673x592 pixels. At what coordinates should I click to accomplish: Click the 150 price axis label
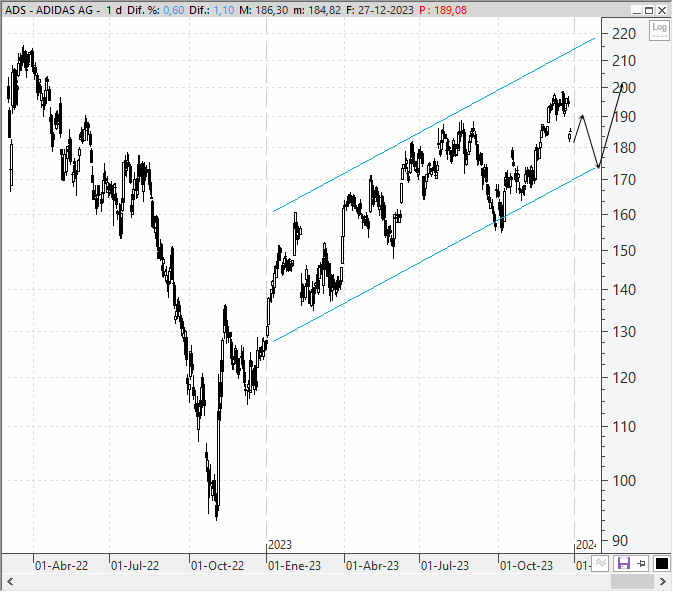pyautogui.click(x=624, y=251)
